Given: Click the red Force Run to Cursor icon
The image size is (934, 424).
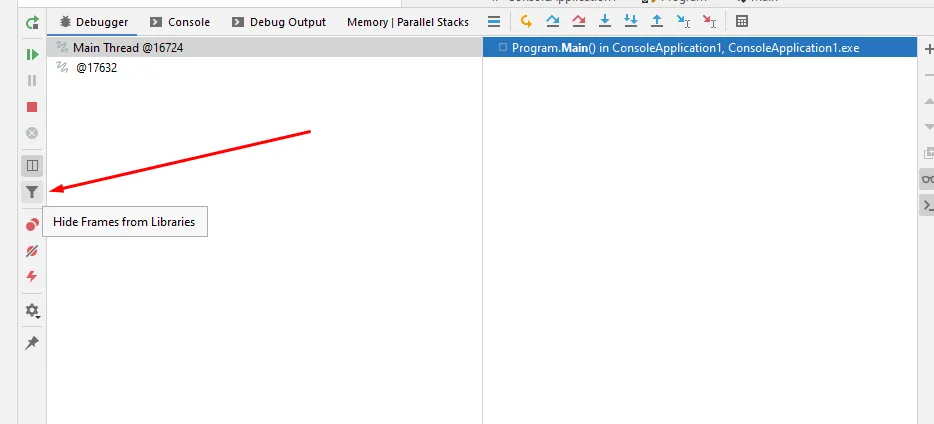Looking at the screenshot, I should (x=709, y=22).
